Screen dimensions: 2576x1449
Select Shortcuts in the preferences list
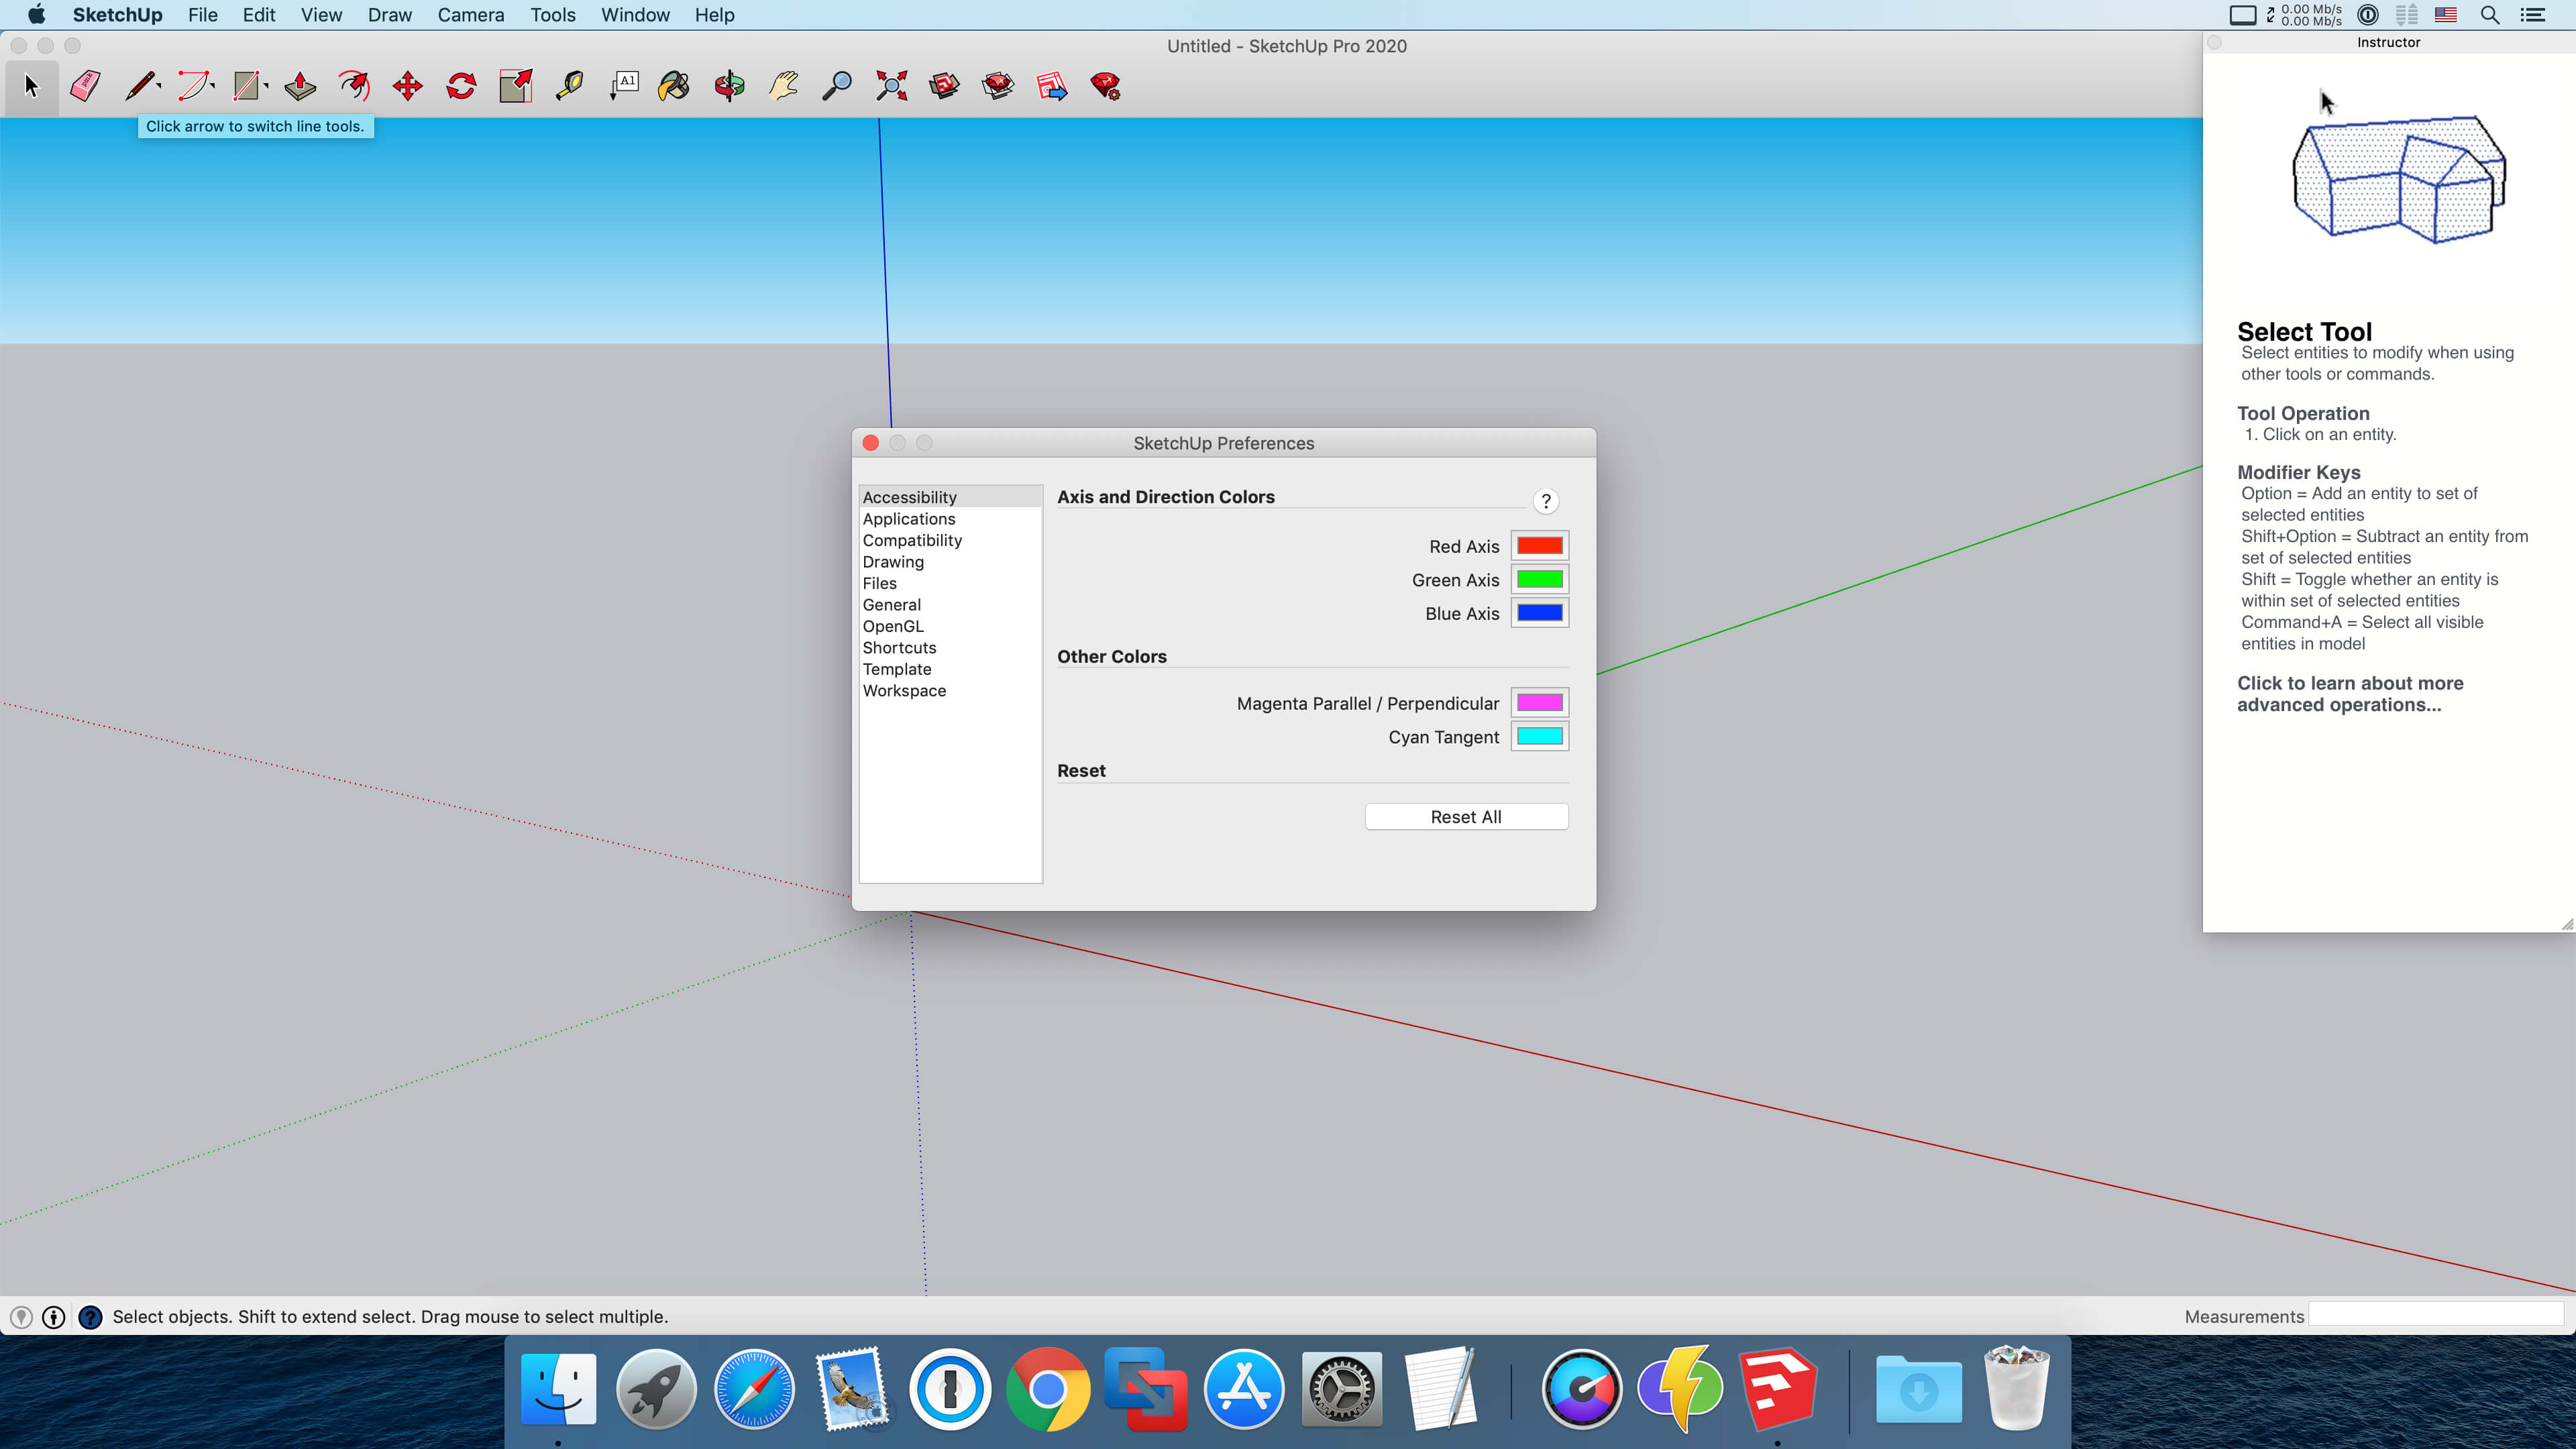[950, 648]
